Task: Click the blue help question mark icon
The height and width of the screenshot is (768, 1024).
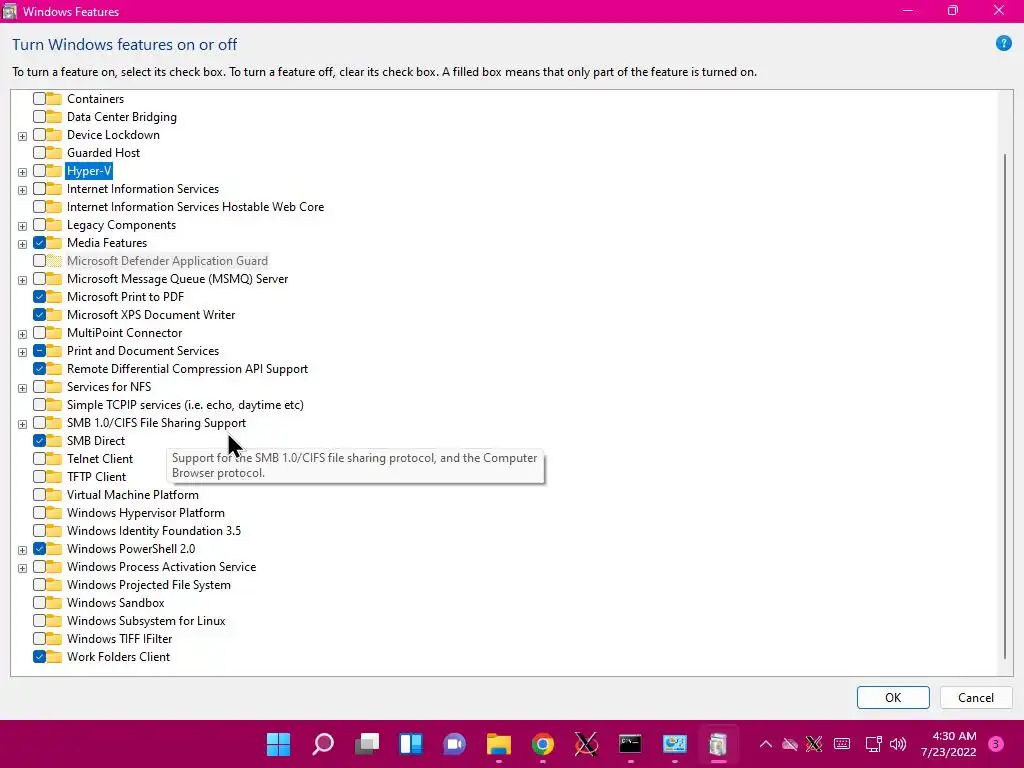Action: coord(1004,44)
